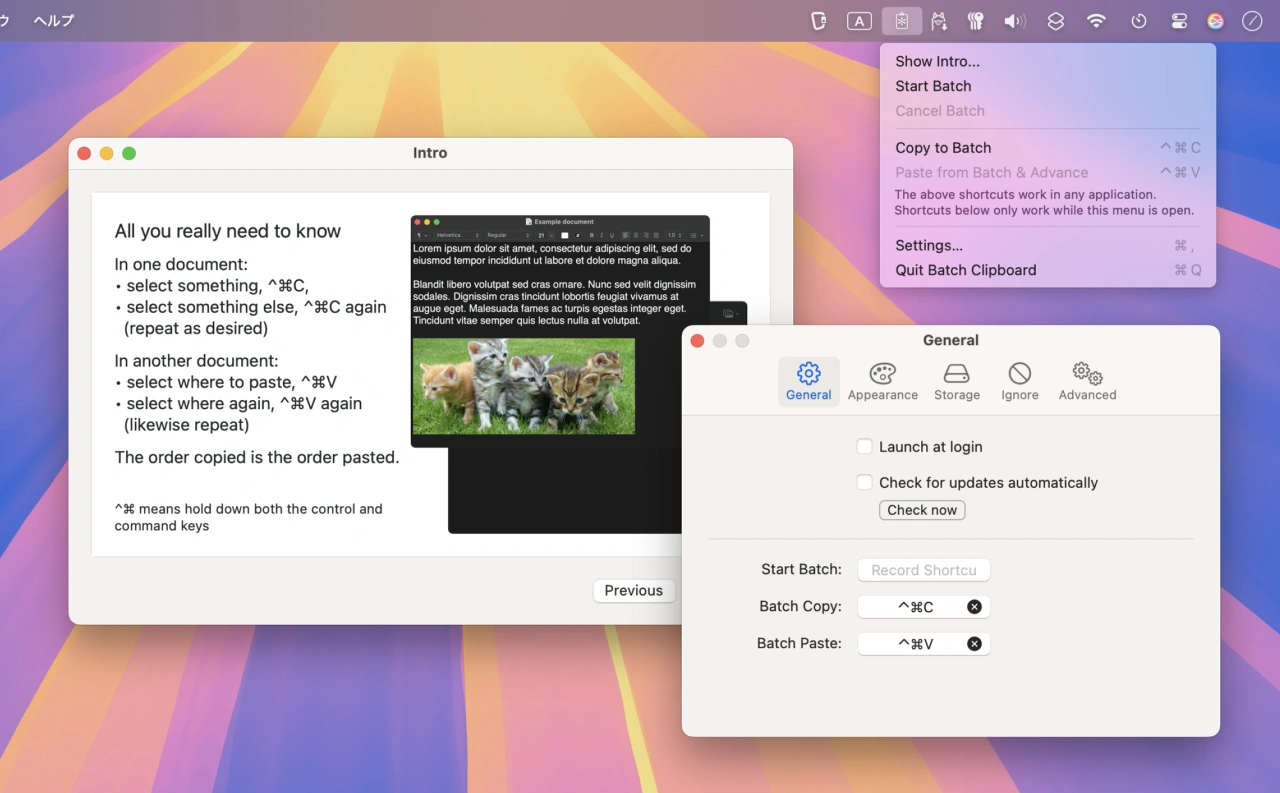Open the Appearance settings tab
The image size is (1280, 793).
click(882, 381)
